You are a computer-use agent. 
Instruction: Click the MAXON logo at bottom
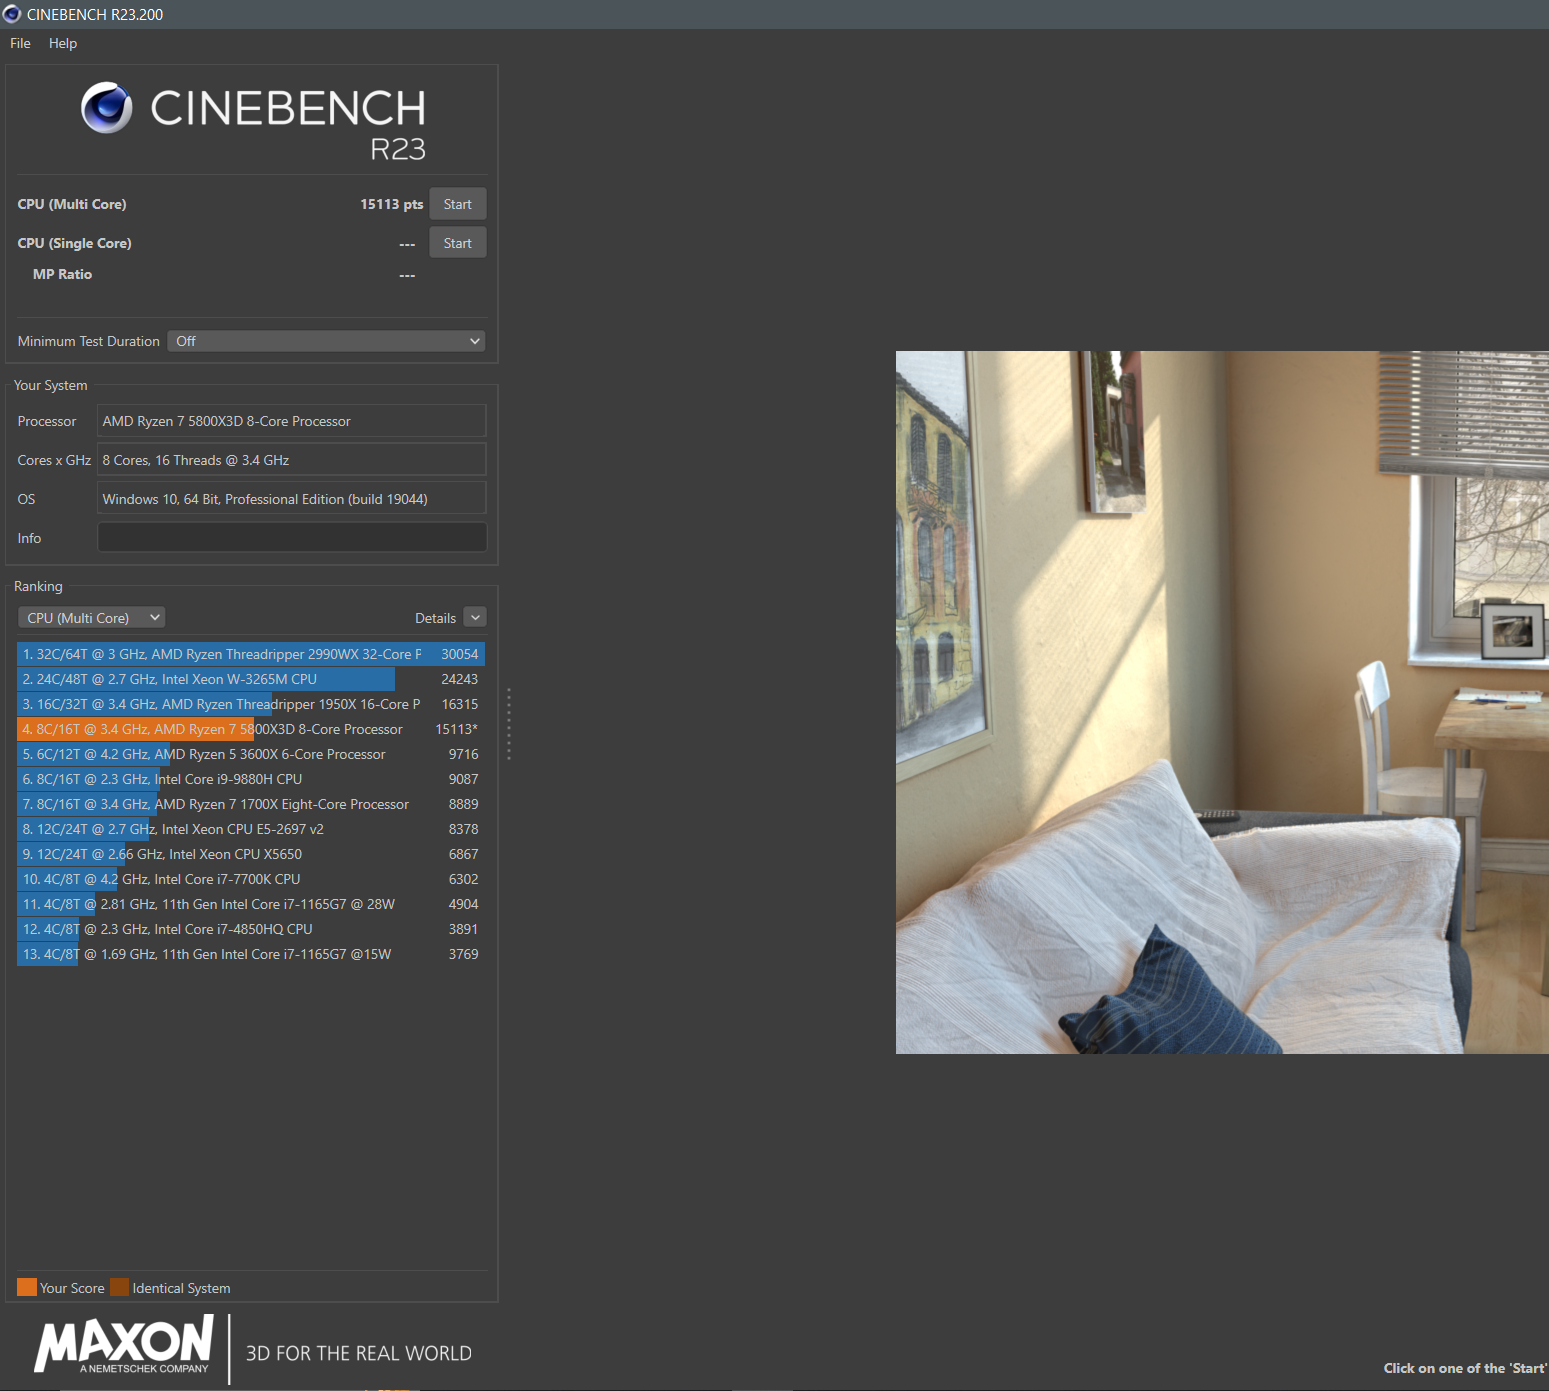point(124,1345)
